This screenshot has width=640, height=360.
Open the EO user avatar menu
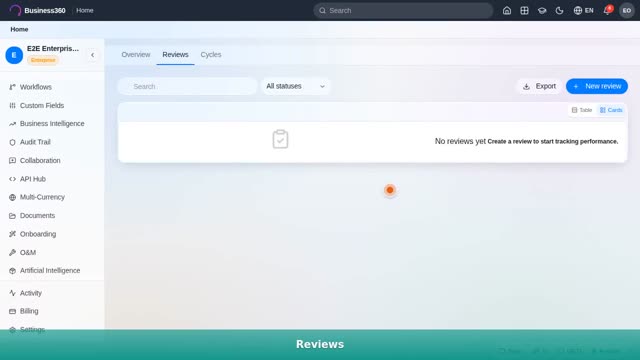click(627, 11)
